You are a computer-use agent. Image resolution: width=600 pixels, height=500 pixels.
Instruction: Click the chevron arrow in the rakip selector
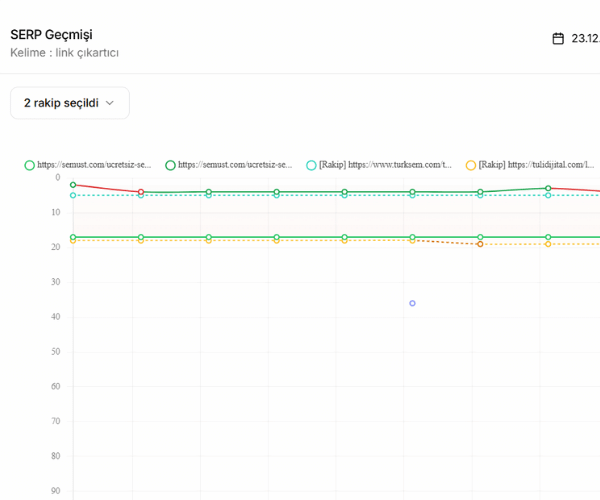tap(110, 103)
